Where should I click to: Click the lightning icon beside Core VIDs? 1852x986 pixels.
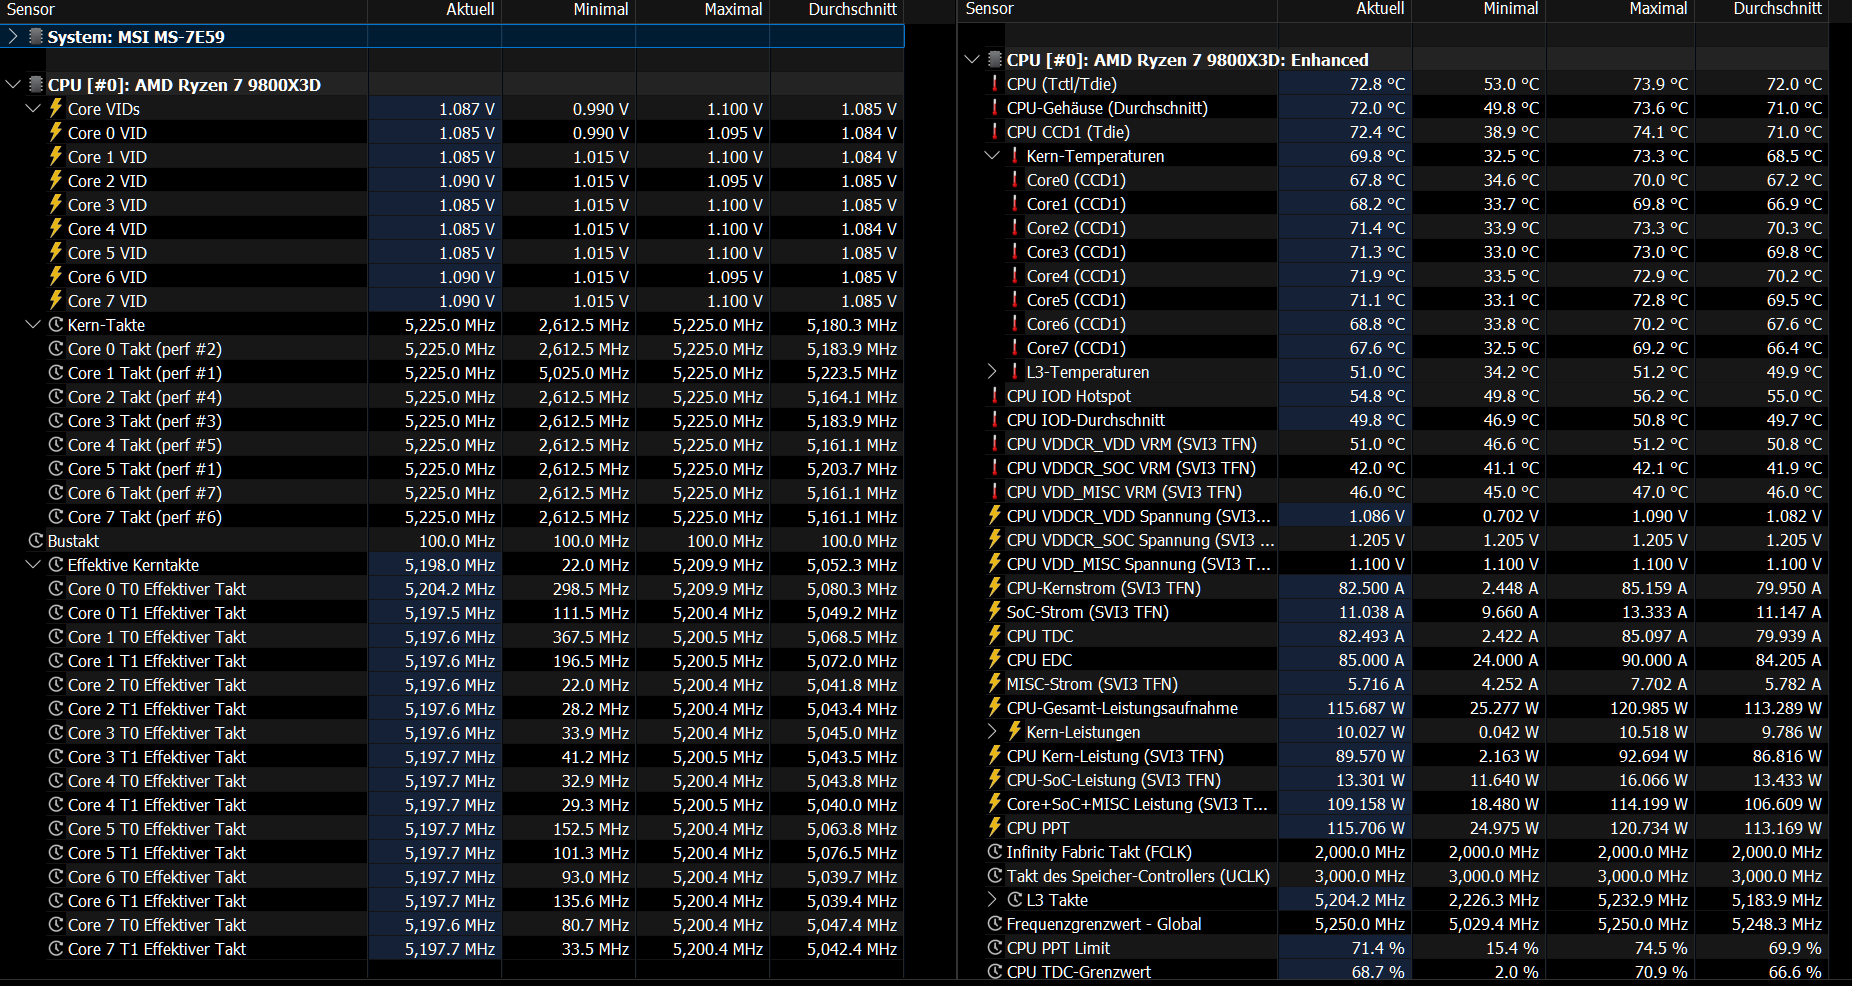(56, 108)
